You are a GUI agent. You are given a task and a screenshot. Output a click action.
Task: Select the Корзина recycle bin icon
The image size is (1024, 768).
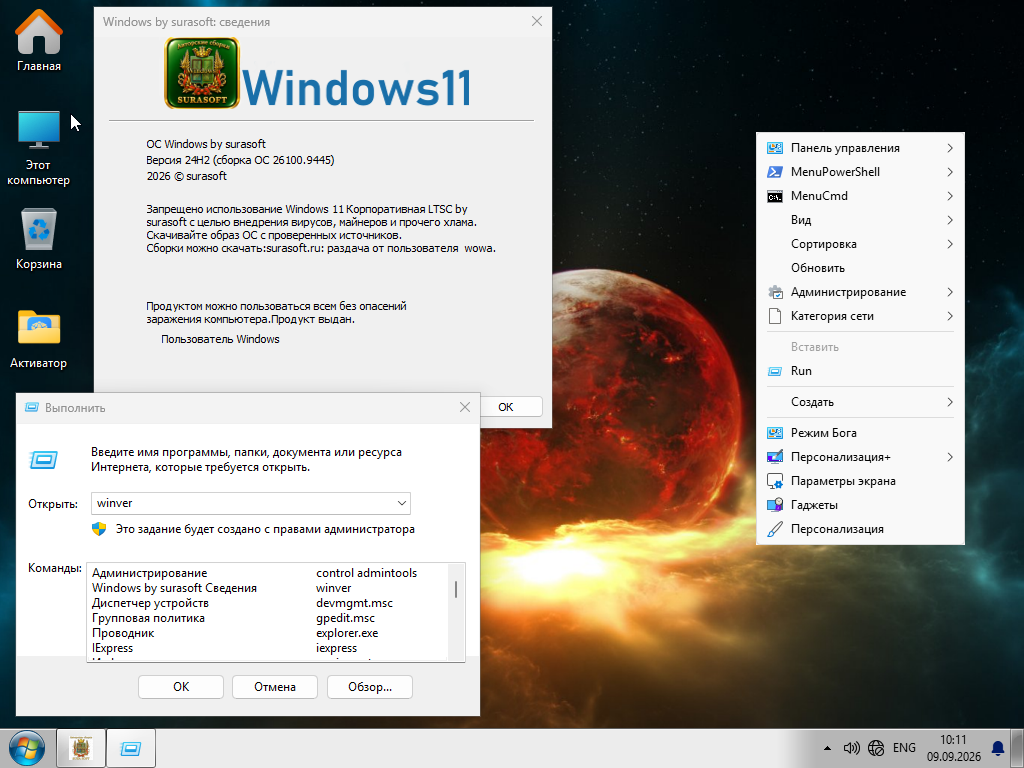tap(39, 238)
